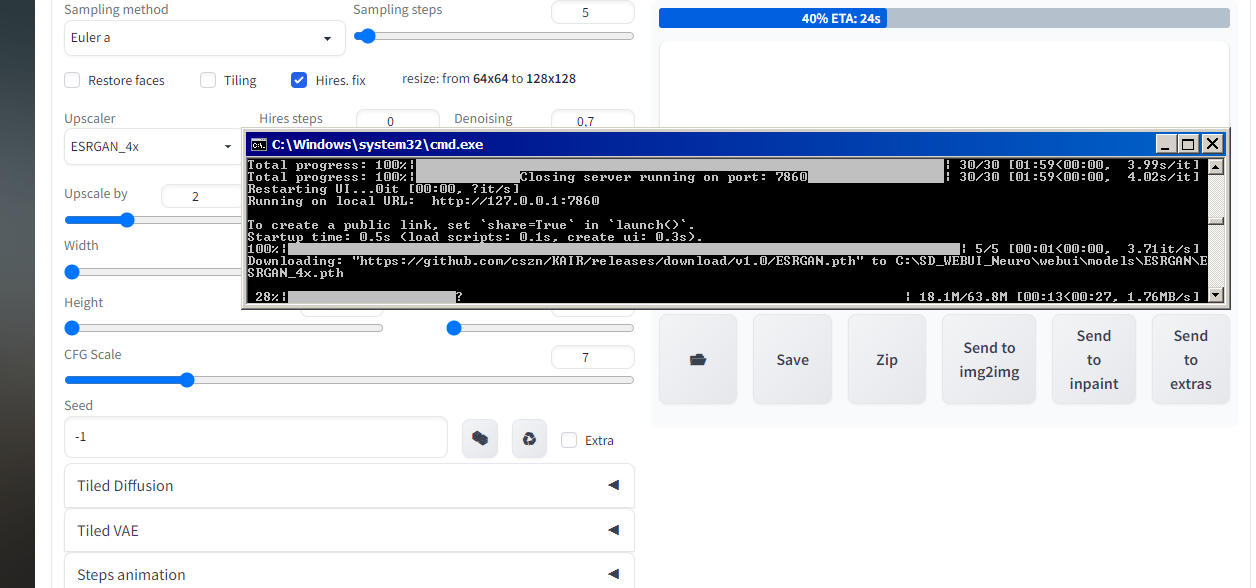The width and height of the screenshot is (1256, 588).
Task: Adjust the Width slider handle
Action: pyautogui.click(x=72, y=272)
